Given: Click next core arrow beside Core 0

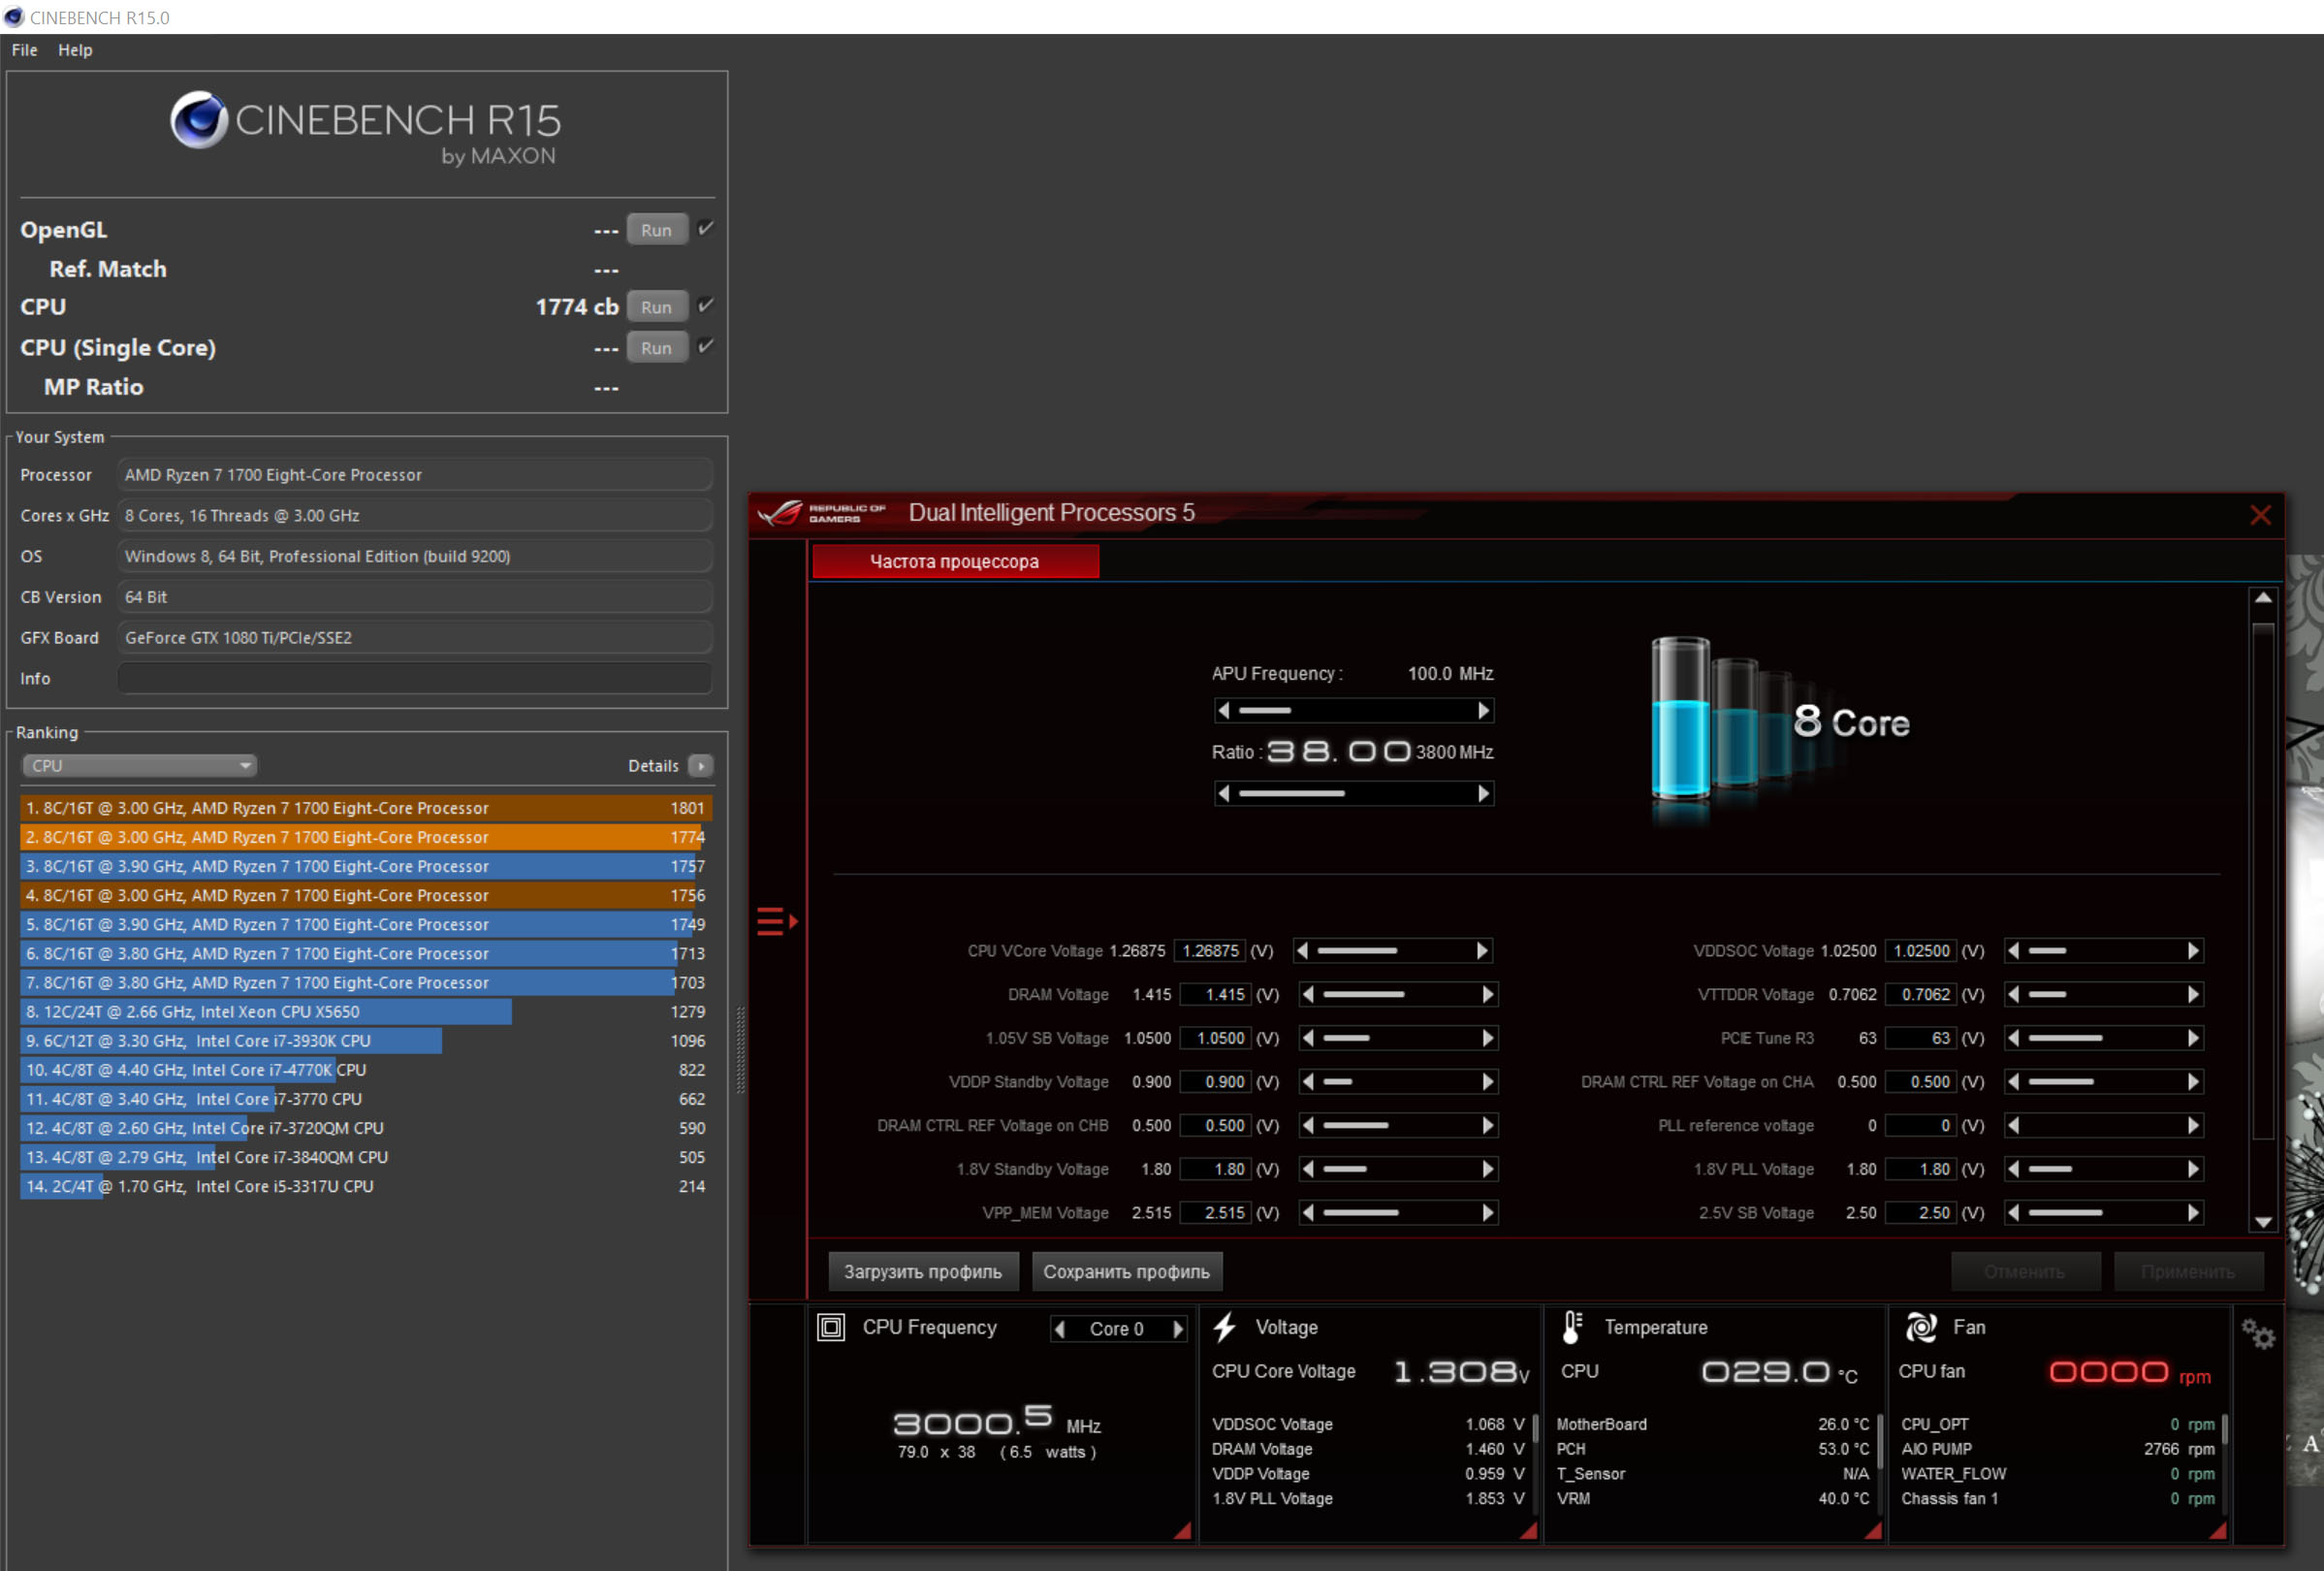Looking at the screenshot, I should point(1178,1329).
